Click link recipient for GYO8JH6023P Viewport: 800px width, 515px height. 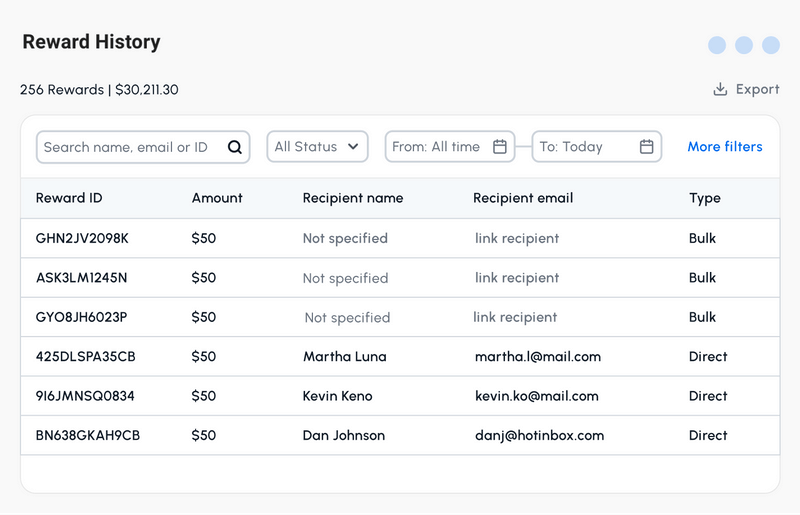point(515,317)
